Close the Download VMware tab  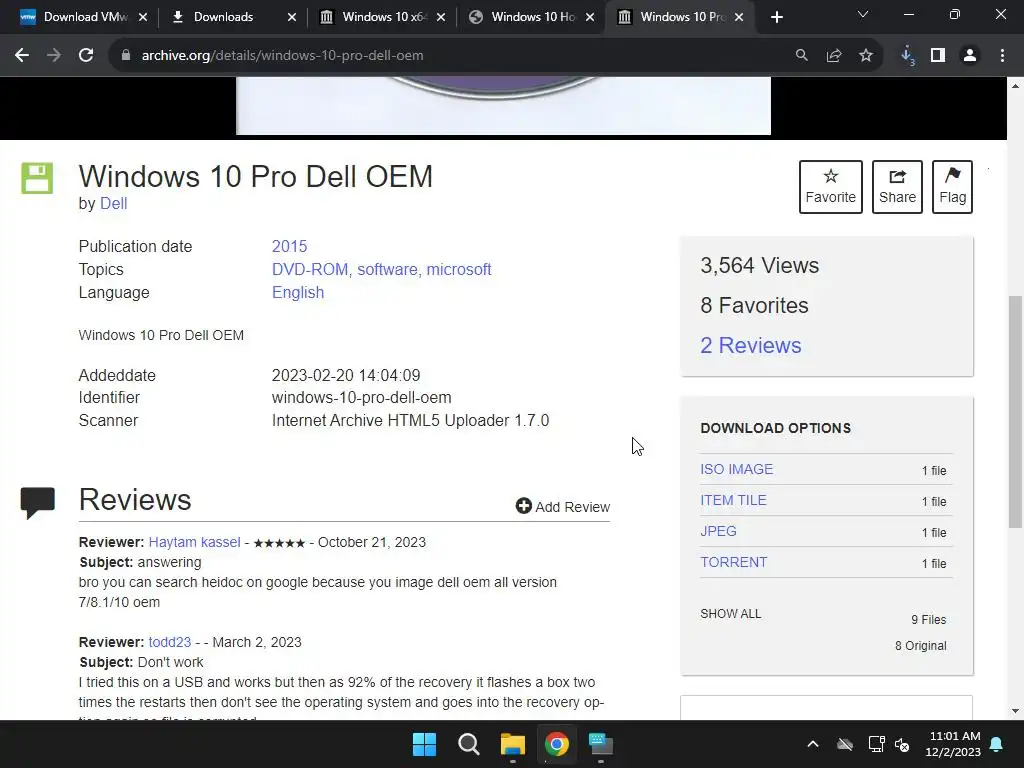click(143, 17)
